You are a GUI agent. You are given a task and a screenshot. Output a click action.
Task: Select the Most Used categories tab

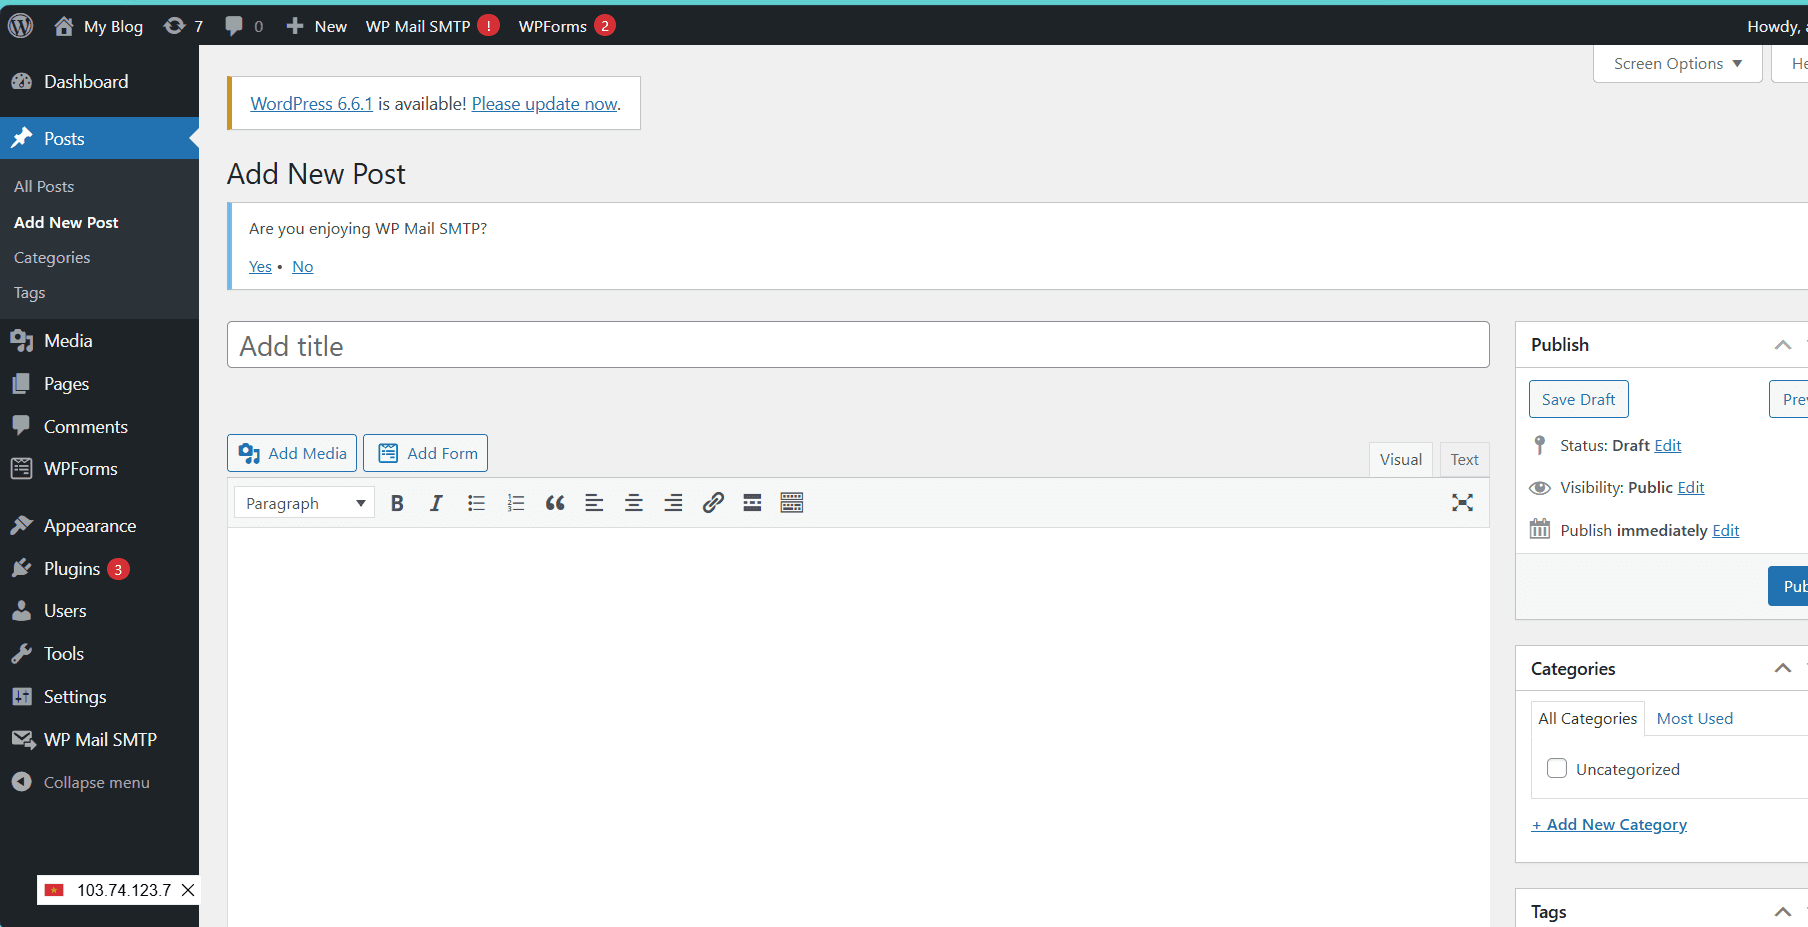[x=1694, y=718]
